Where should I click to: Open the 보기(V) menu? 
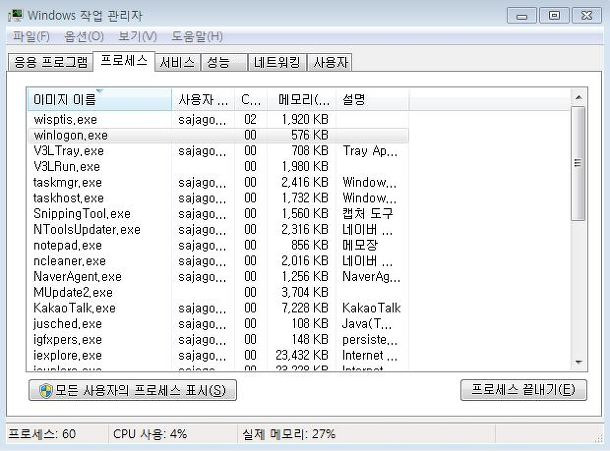coord(137,37)
